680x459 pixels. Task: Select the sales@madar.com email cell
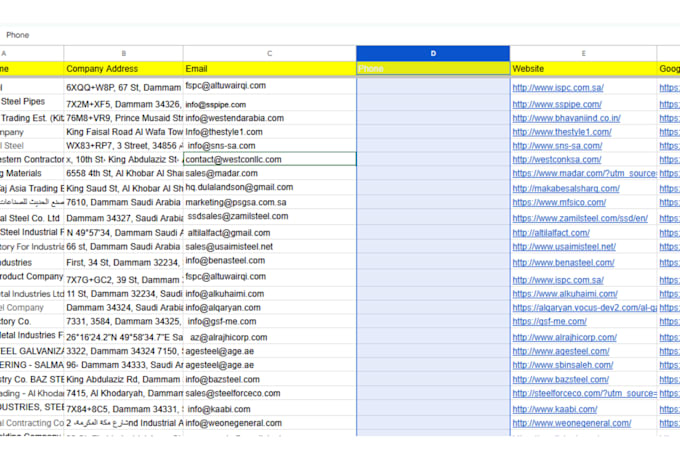pyautogui.click(x=269, y=173)
